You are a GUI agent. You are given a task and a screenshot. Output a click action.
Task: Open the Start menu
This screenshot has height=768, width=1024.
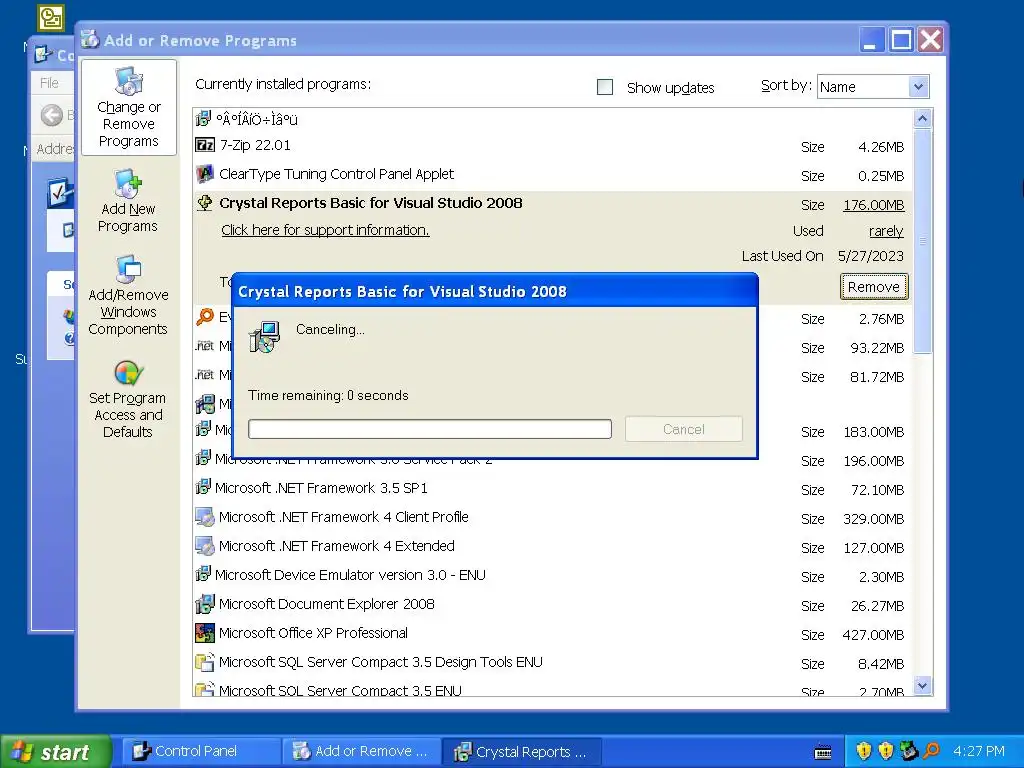pyautogui.click(x=56, y=752)
